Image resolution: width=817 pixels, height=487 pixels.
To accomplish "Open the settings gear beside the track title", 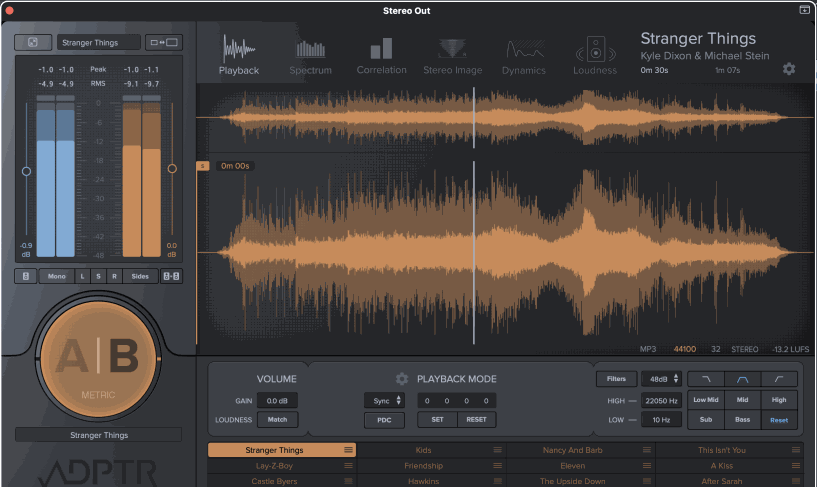I will [789, 69].
